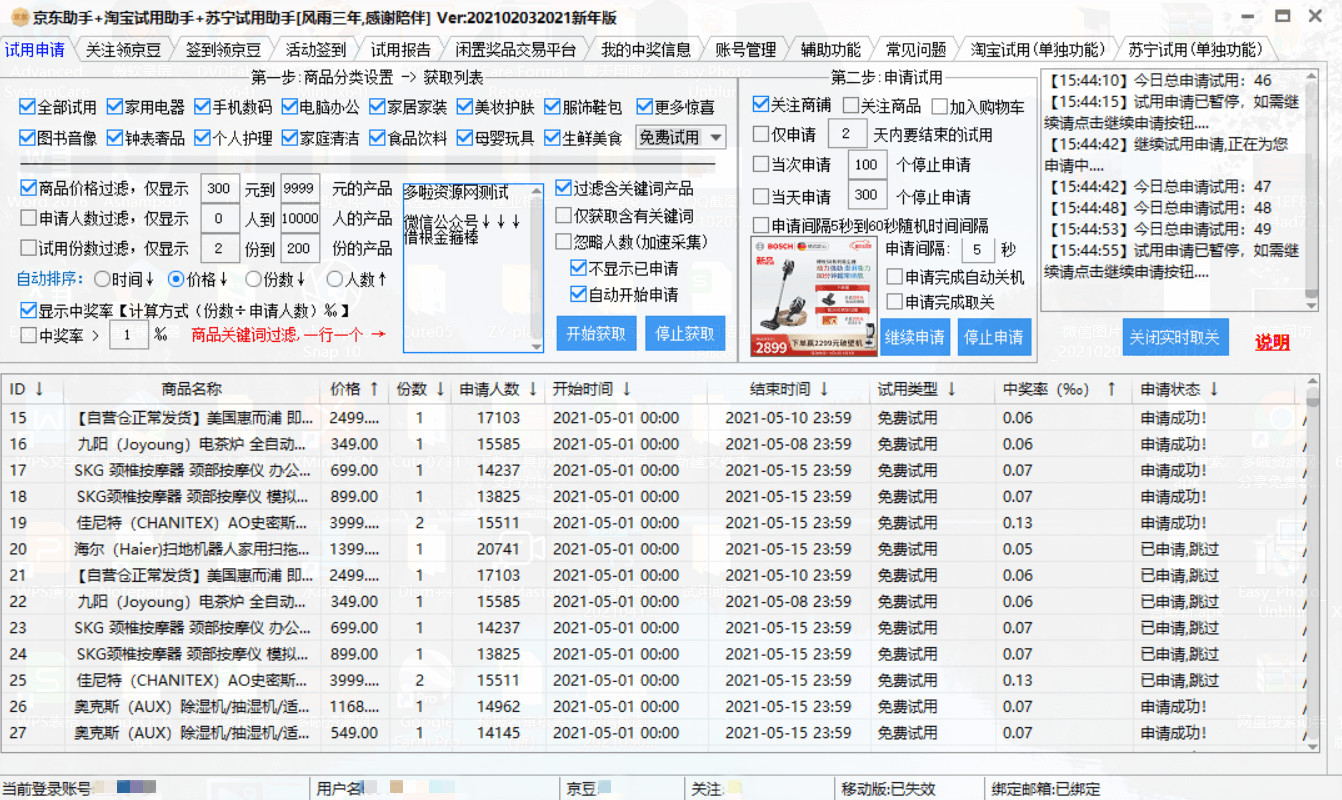Enable 申请人数过滤 checkbox

point(29,219)
